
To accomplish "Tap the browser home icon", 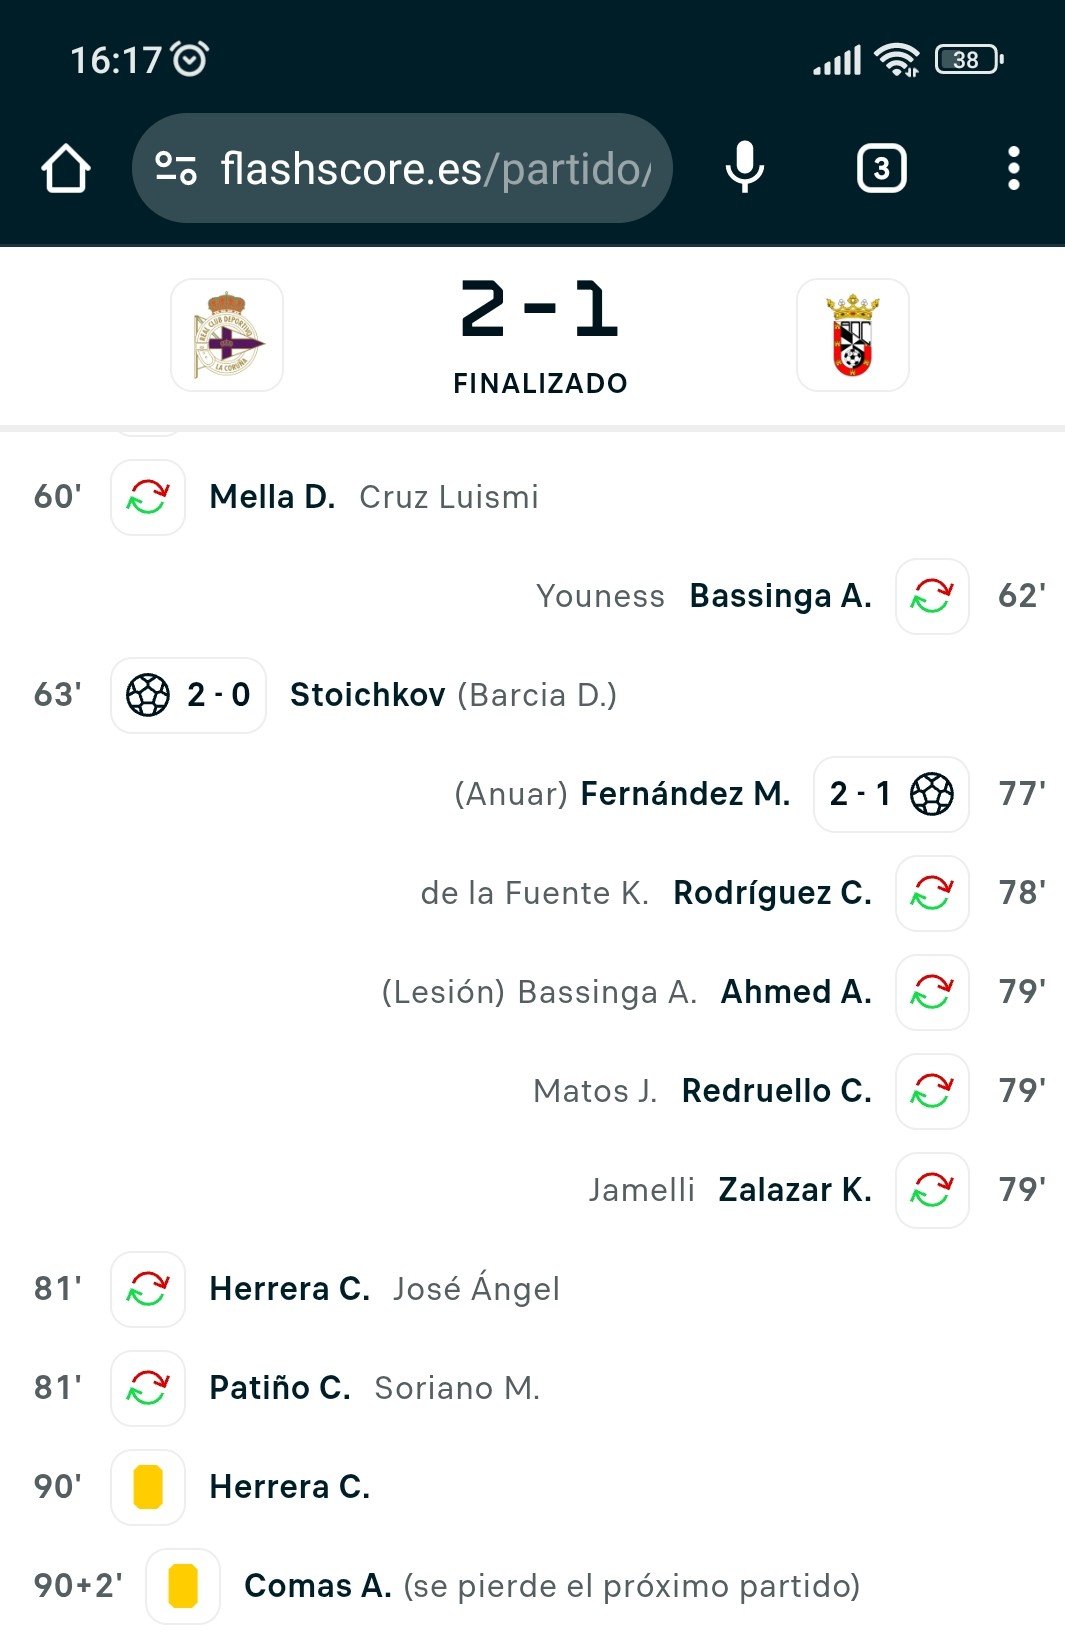I will (x=66, y=168).
